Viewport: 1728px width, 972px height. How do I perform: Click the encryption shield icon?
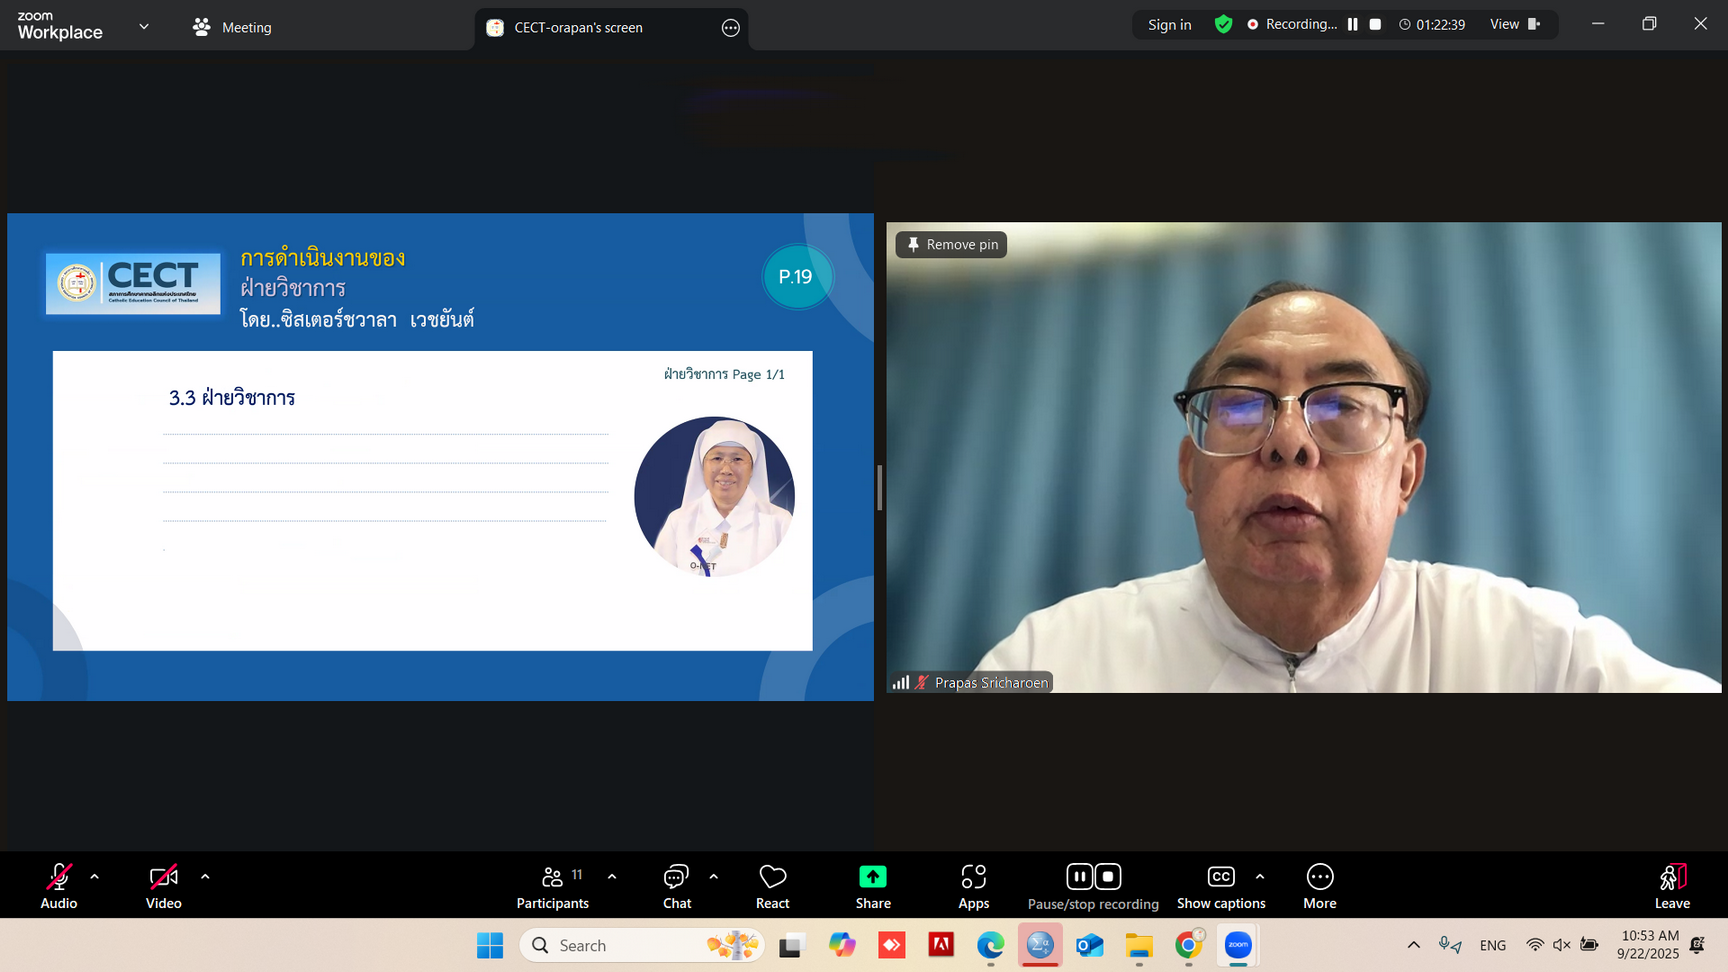pos(1223,24)
